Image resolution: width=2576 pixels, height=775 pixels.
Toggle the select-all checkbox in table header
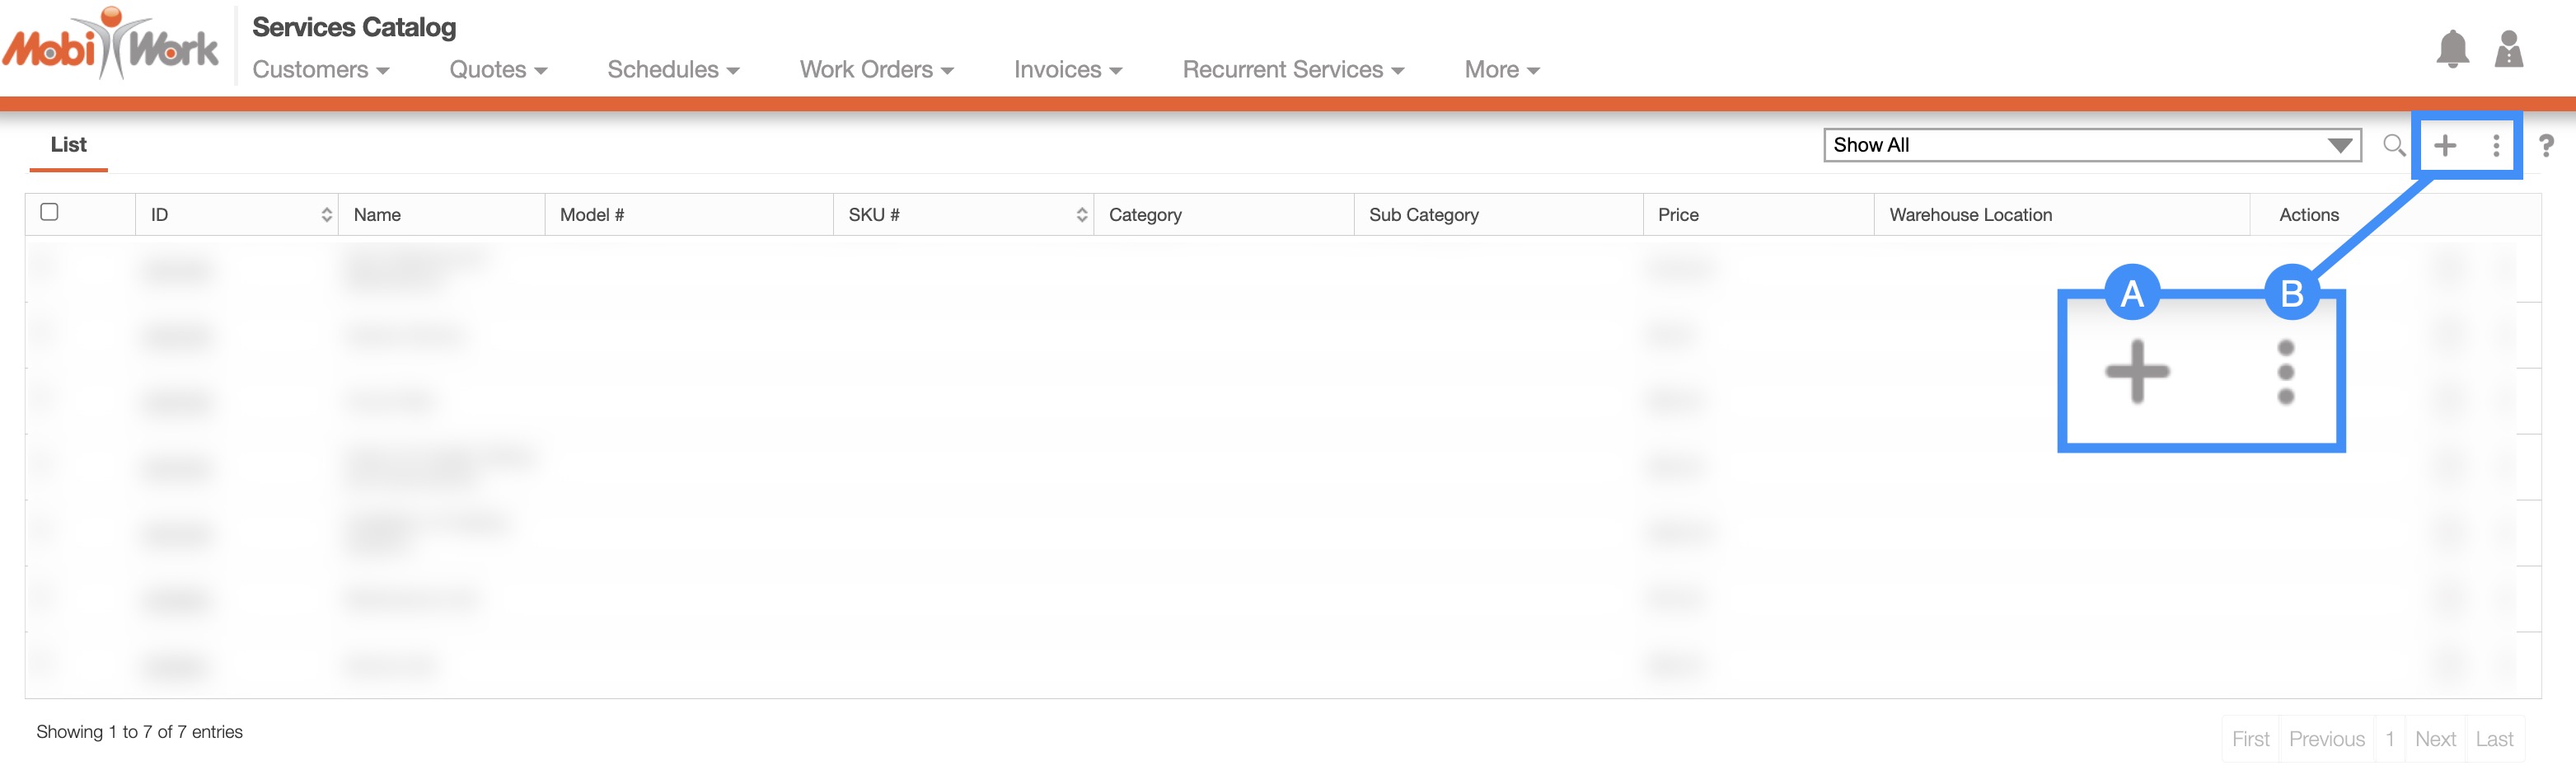pyautogui.click(x=49, y=212)
